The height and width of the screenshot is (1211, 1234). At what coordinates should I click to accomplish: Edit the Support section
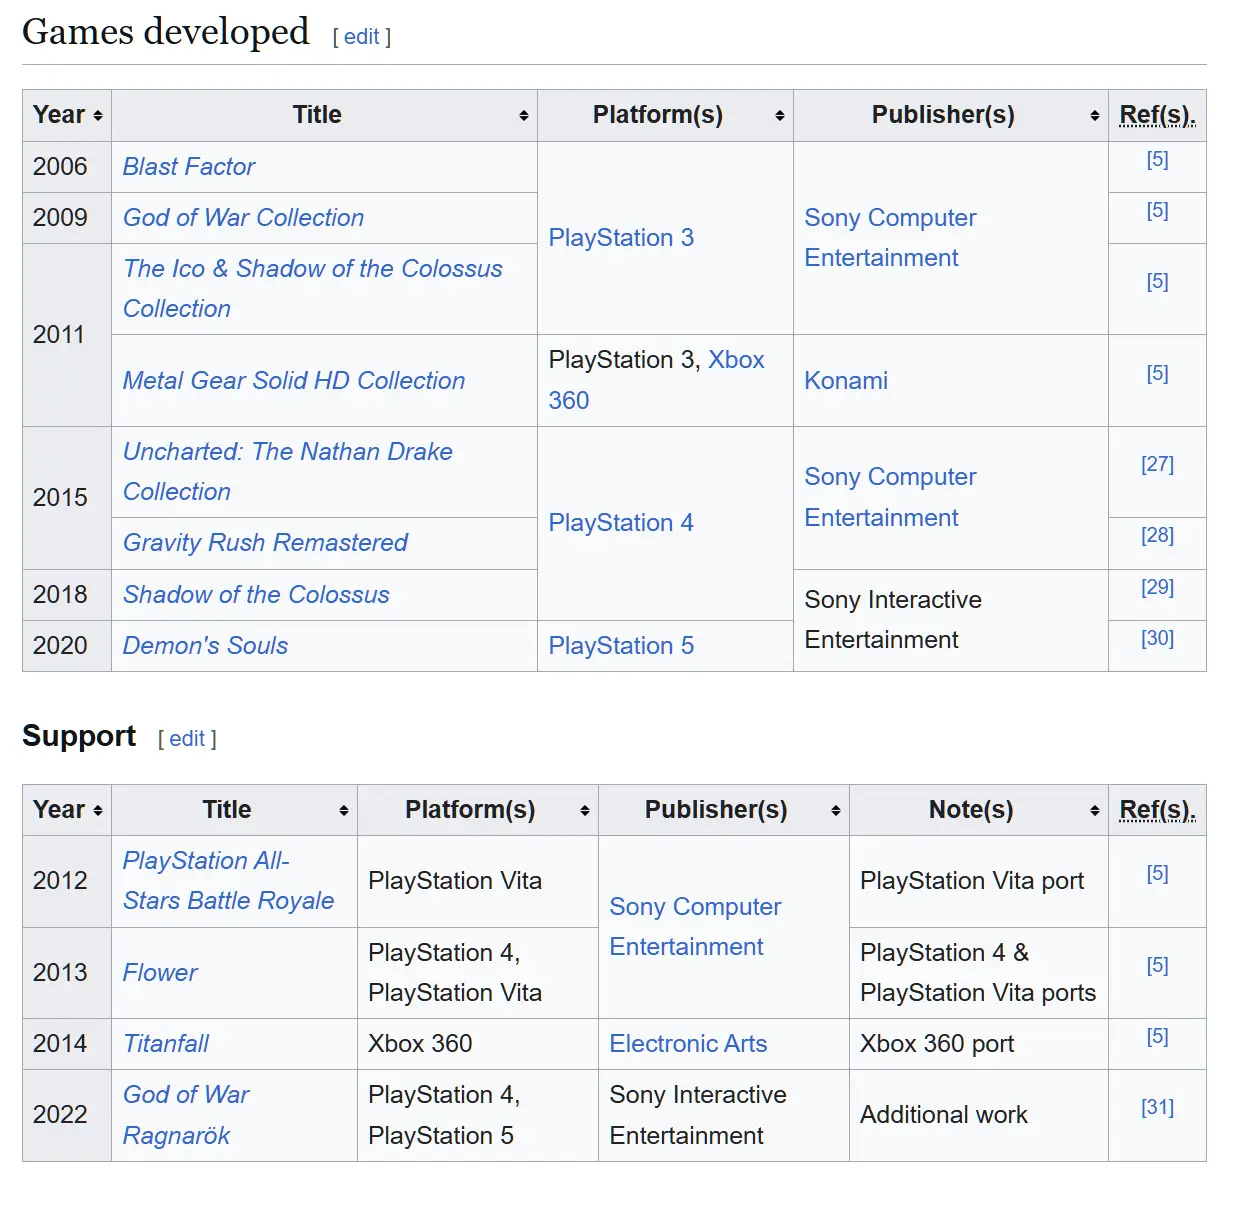pos(187,739)
